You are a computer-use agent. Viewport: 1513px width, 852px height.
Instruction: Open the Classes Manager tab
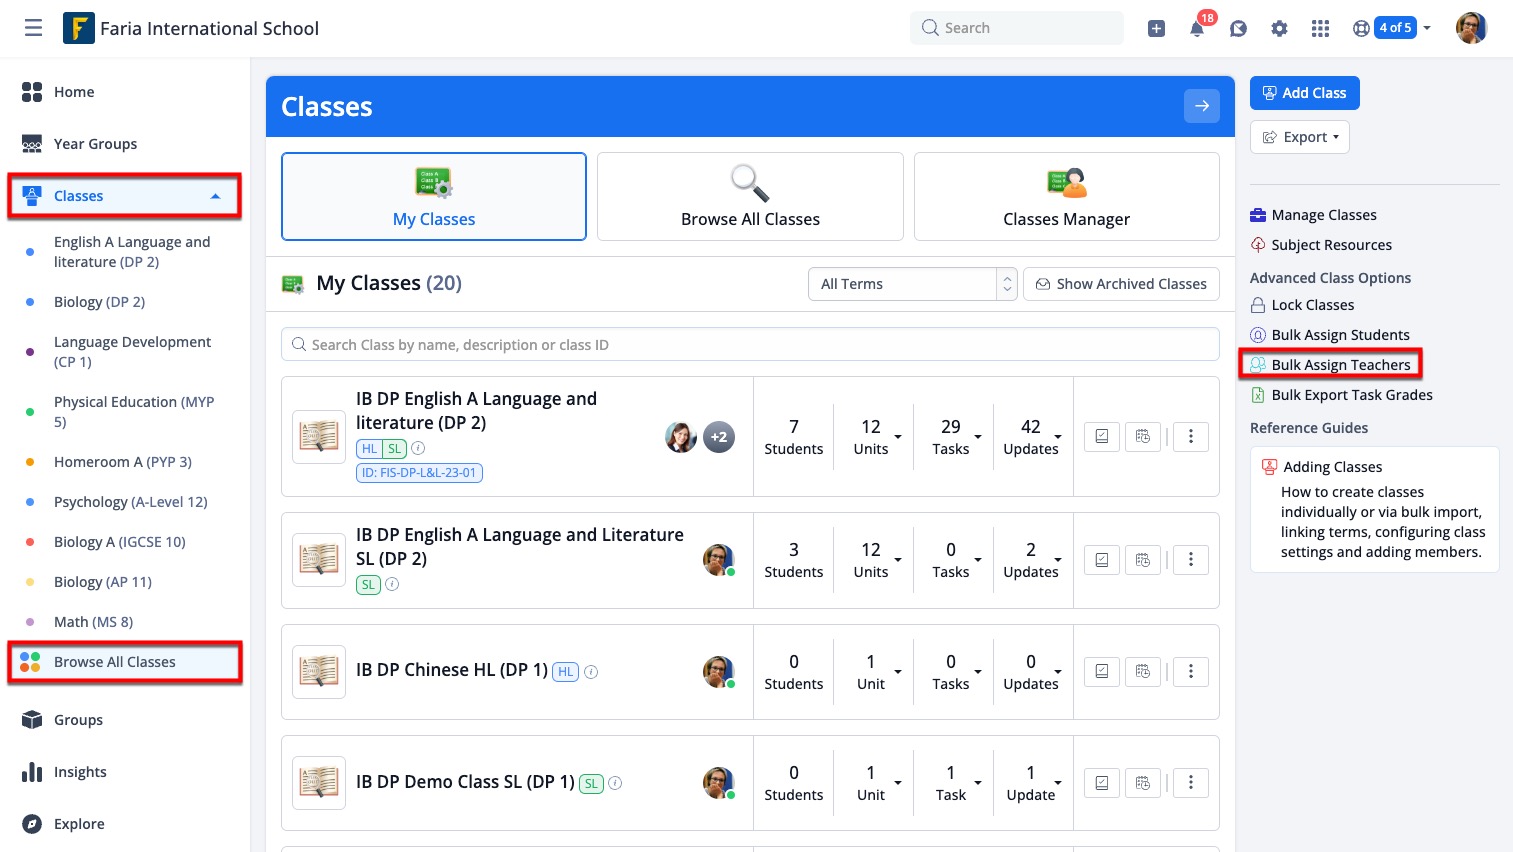pos(1066,197)
